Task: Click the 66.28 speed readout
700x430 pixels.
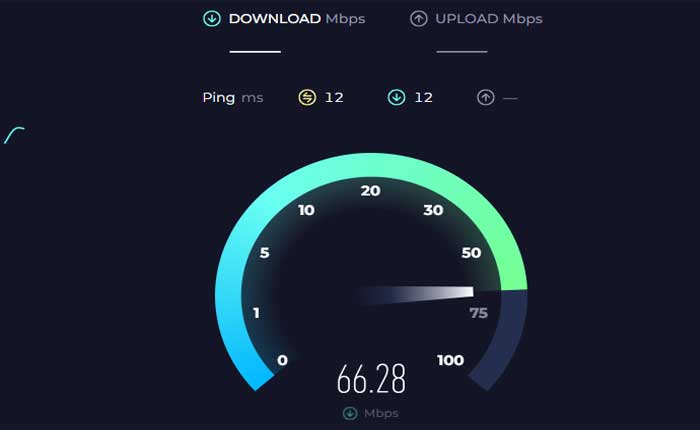Action: [x=371, y=379]
